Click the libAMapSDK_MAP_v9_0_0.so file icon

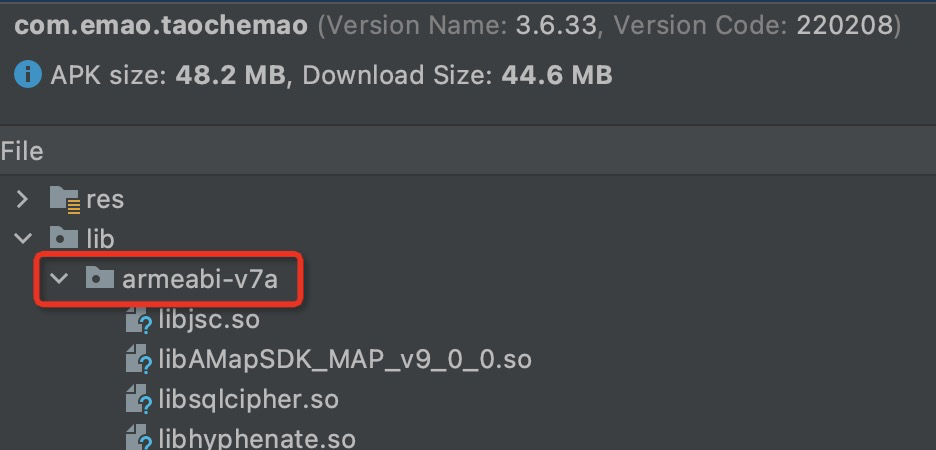(137, 359)
